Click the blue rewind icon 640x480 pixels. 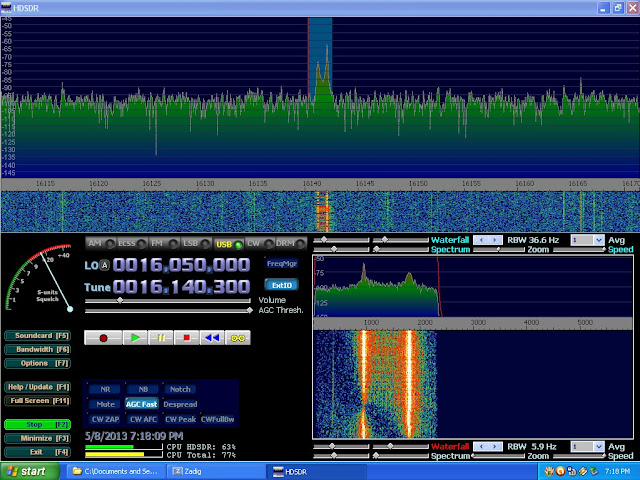213,338
